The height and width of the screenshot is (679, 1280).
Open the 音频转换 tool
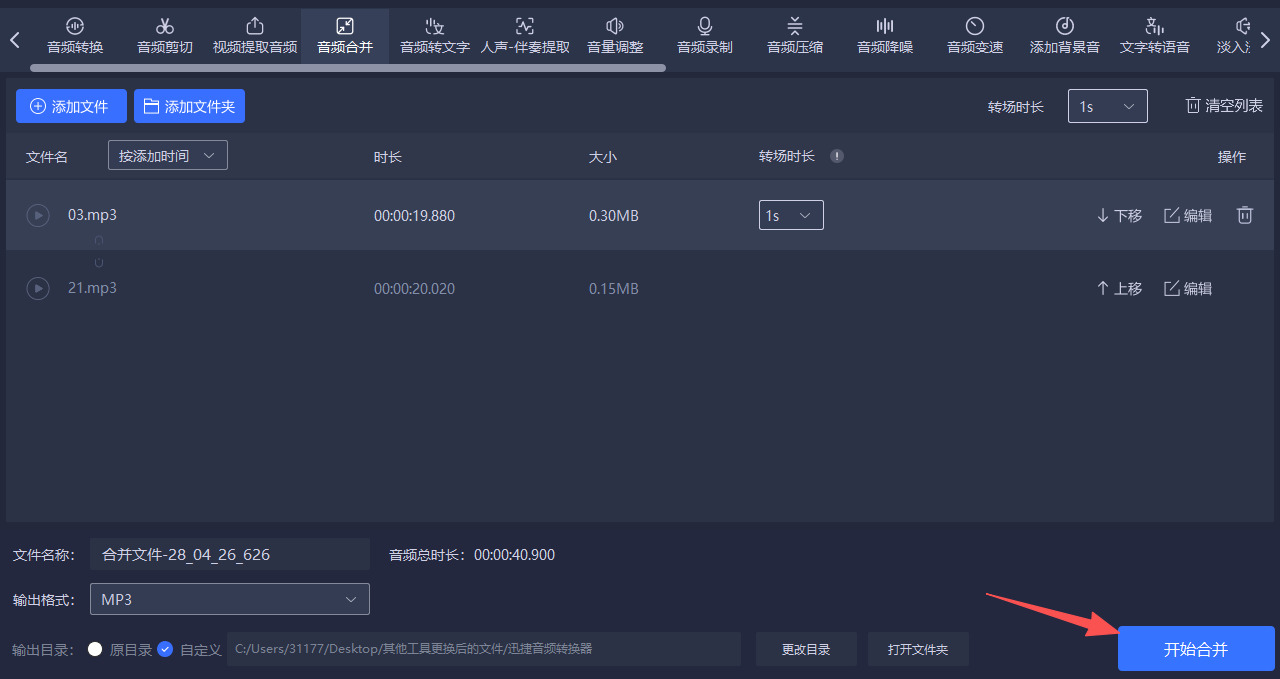tap(75, 36)
